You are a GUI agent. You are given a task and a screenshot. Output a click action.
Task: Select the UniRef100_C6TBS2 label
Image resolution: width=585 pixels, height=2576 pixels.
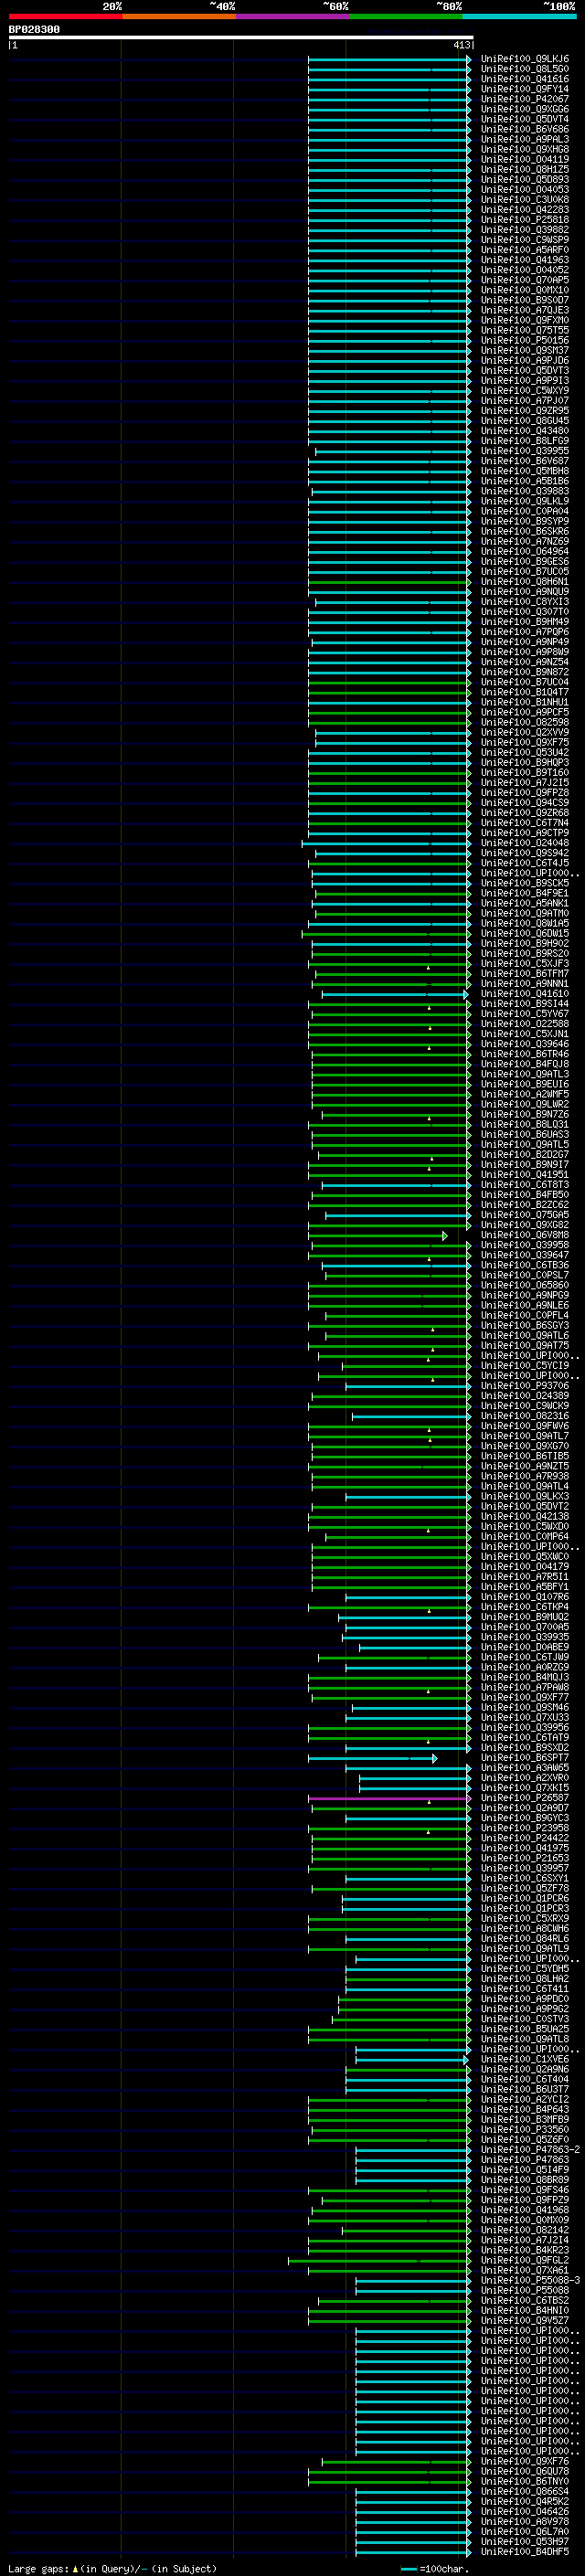point(524,2301)
